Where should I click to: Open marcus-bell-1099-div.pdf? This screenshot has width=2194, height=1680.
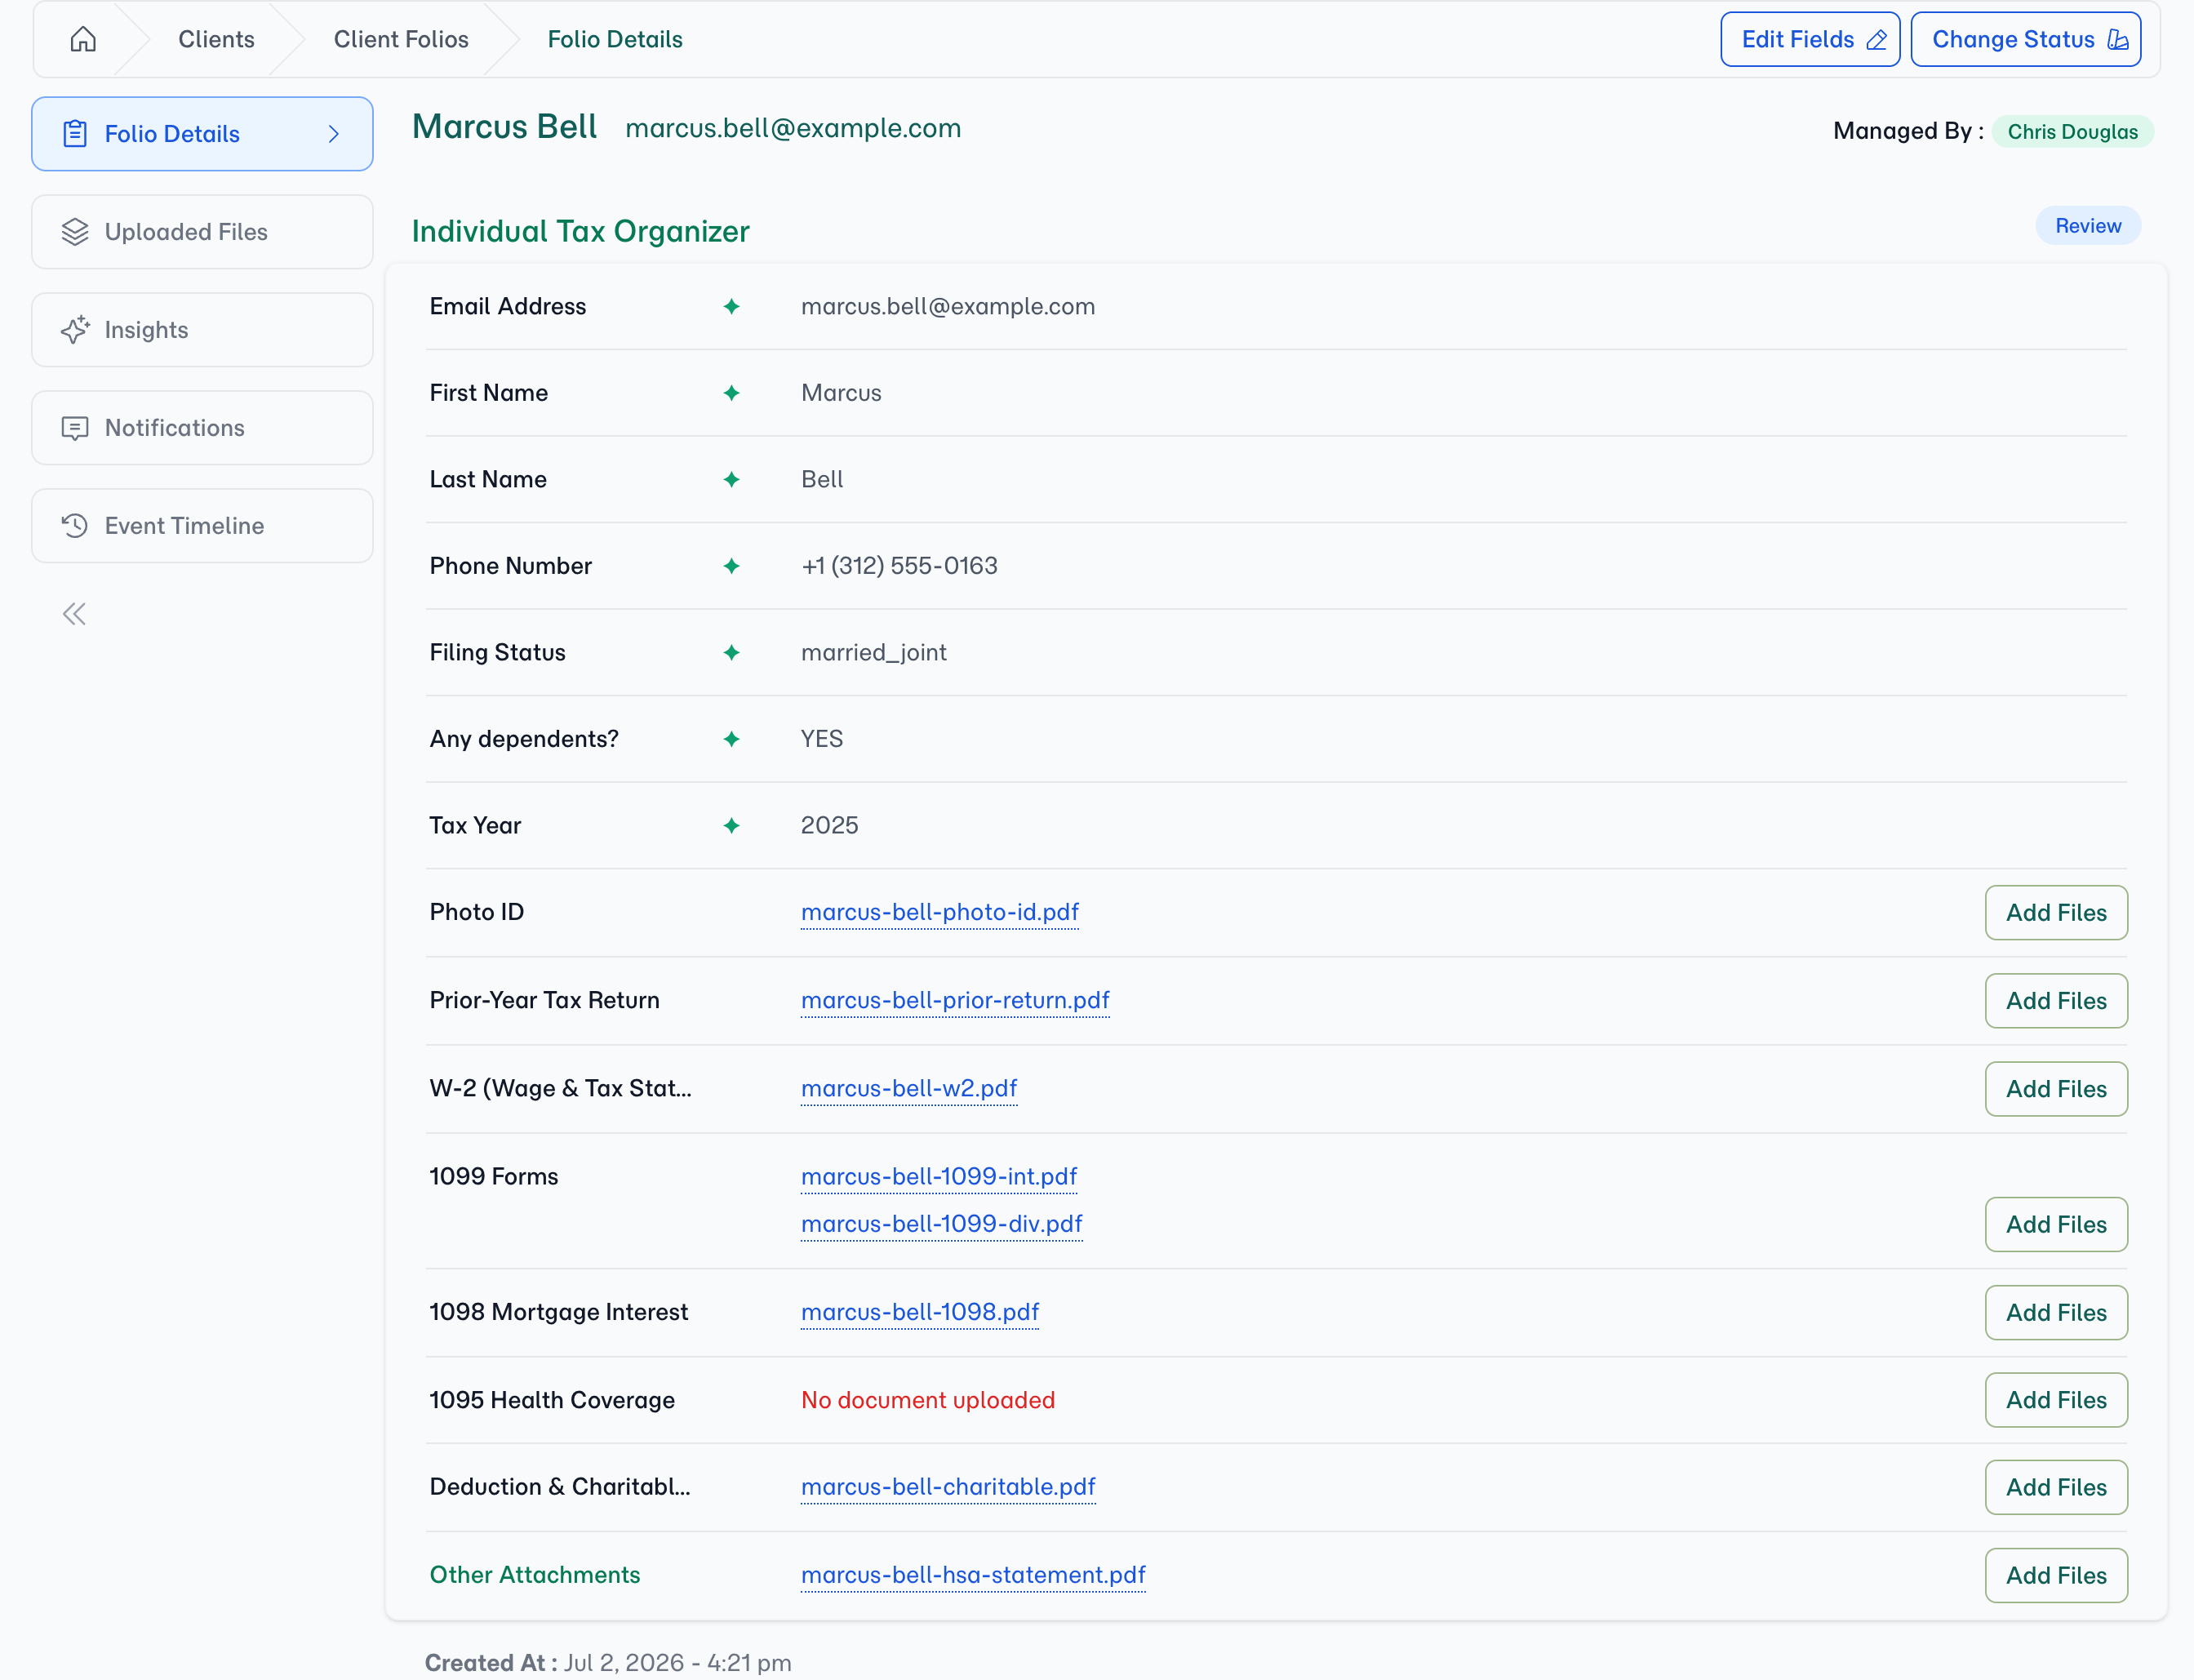tap(942, 1224)
